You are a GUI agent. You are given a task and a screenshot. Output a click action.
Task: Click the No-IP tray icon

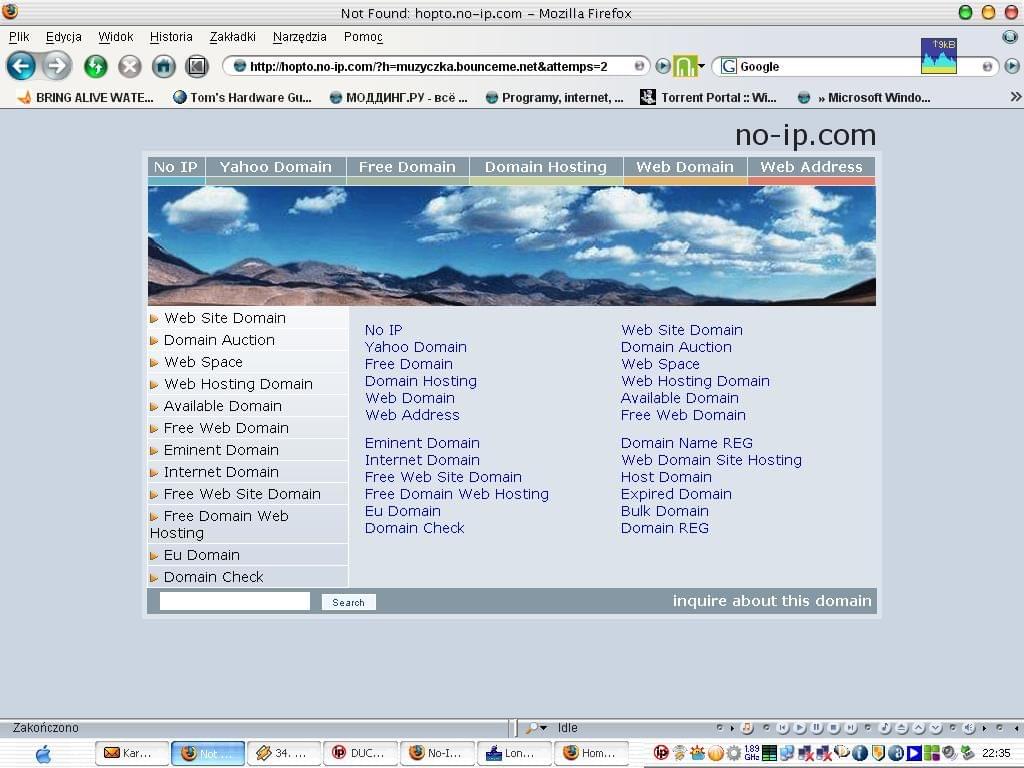tap(661, 753)
